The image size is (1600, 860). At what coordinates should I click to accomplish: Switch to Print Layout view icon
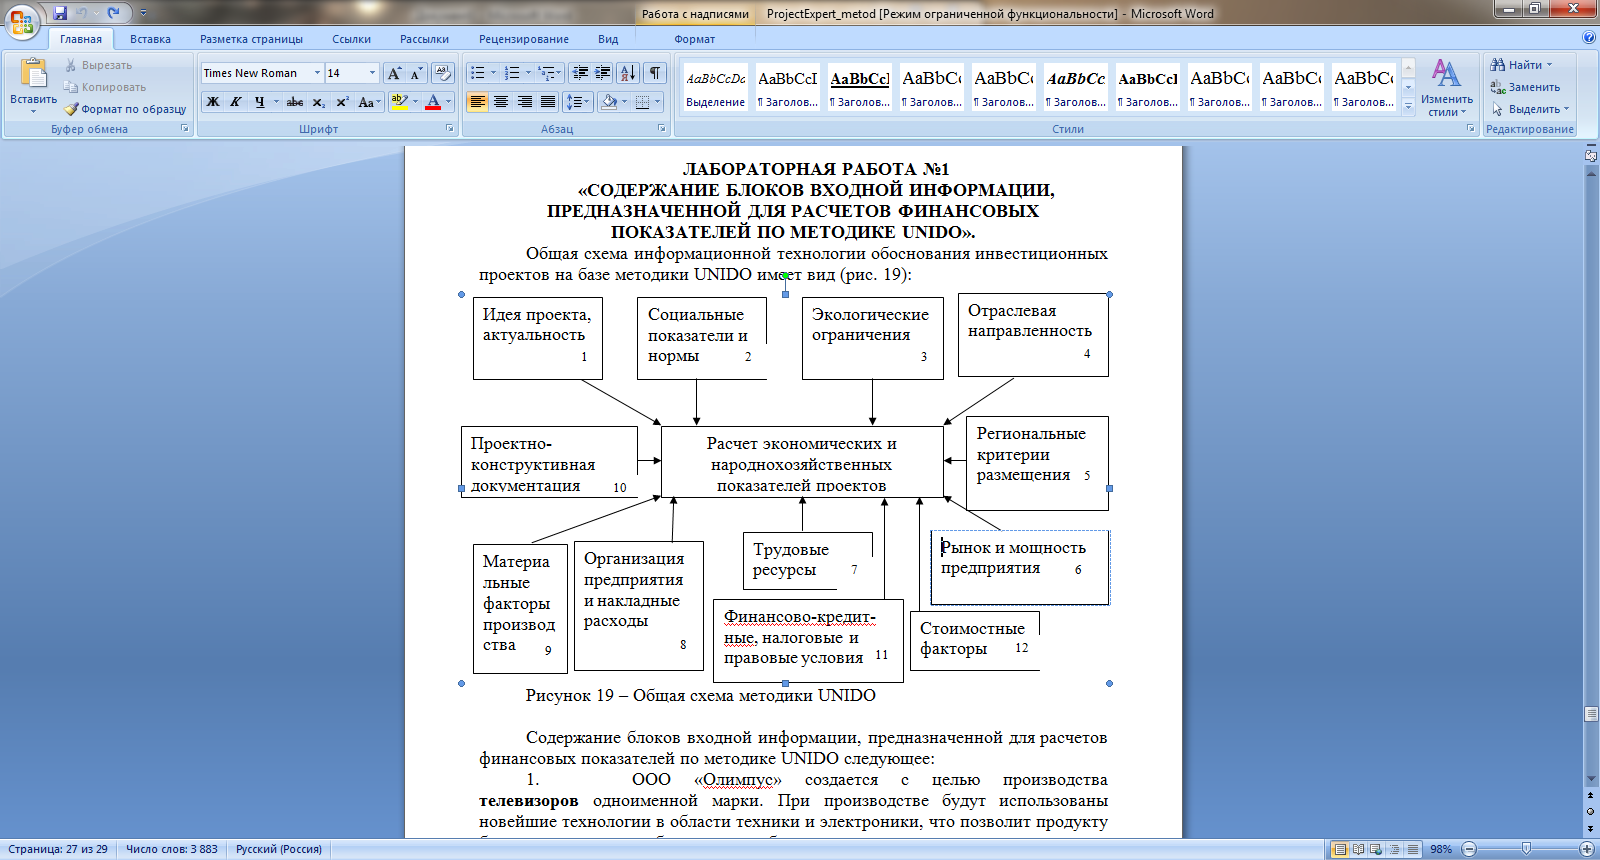(1340, 849)
